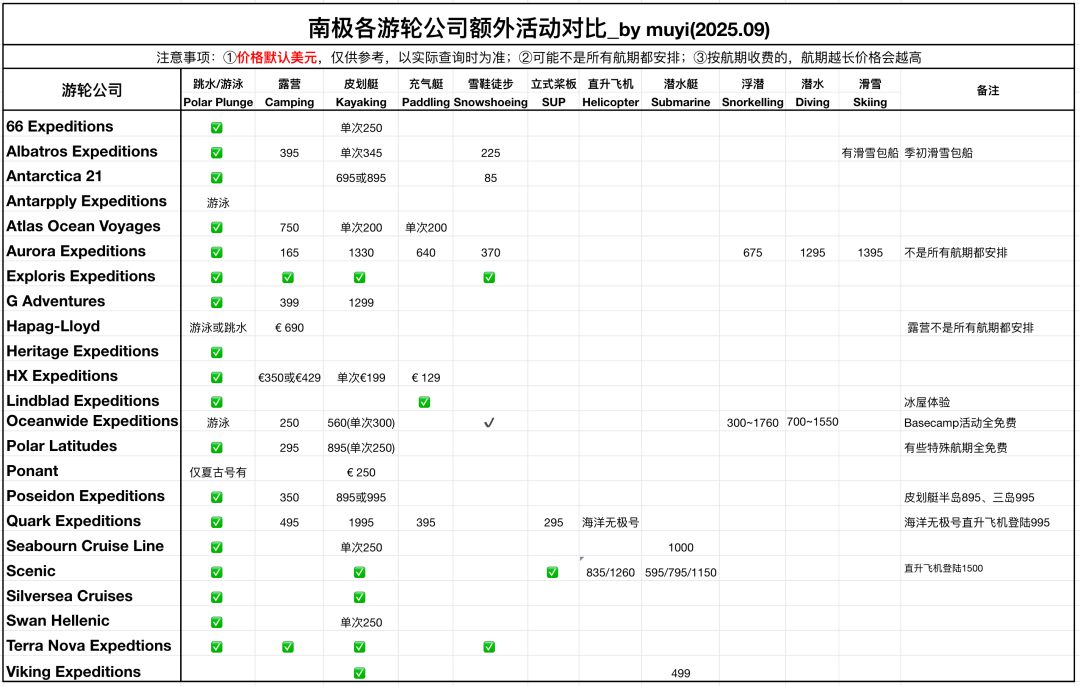Click the 300~1760 snorkelling cell
Image resolution: width=1080 pixels, height=686 pixels.
pos(753,423)
